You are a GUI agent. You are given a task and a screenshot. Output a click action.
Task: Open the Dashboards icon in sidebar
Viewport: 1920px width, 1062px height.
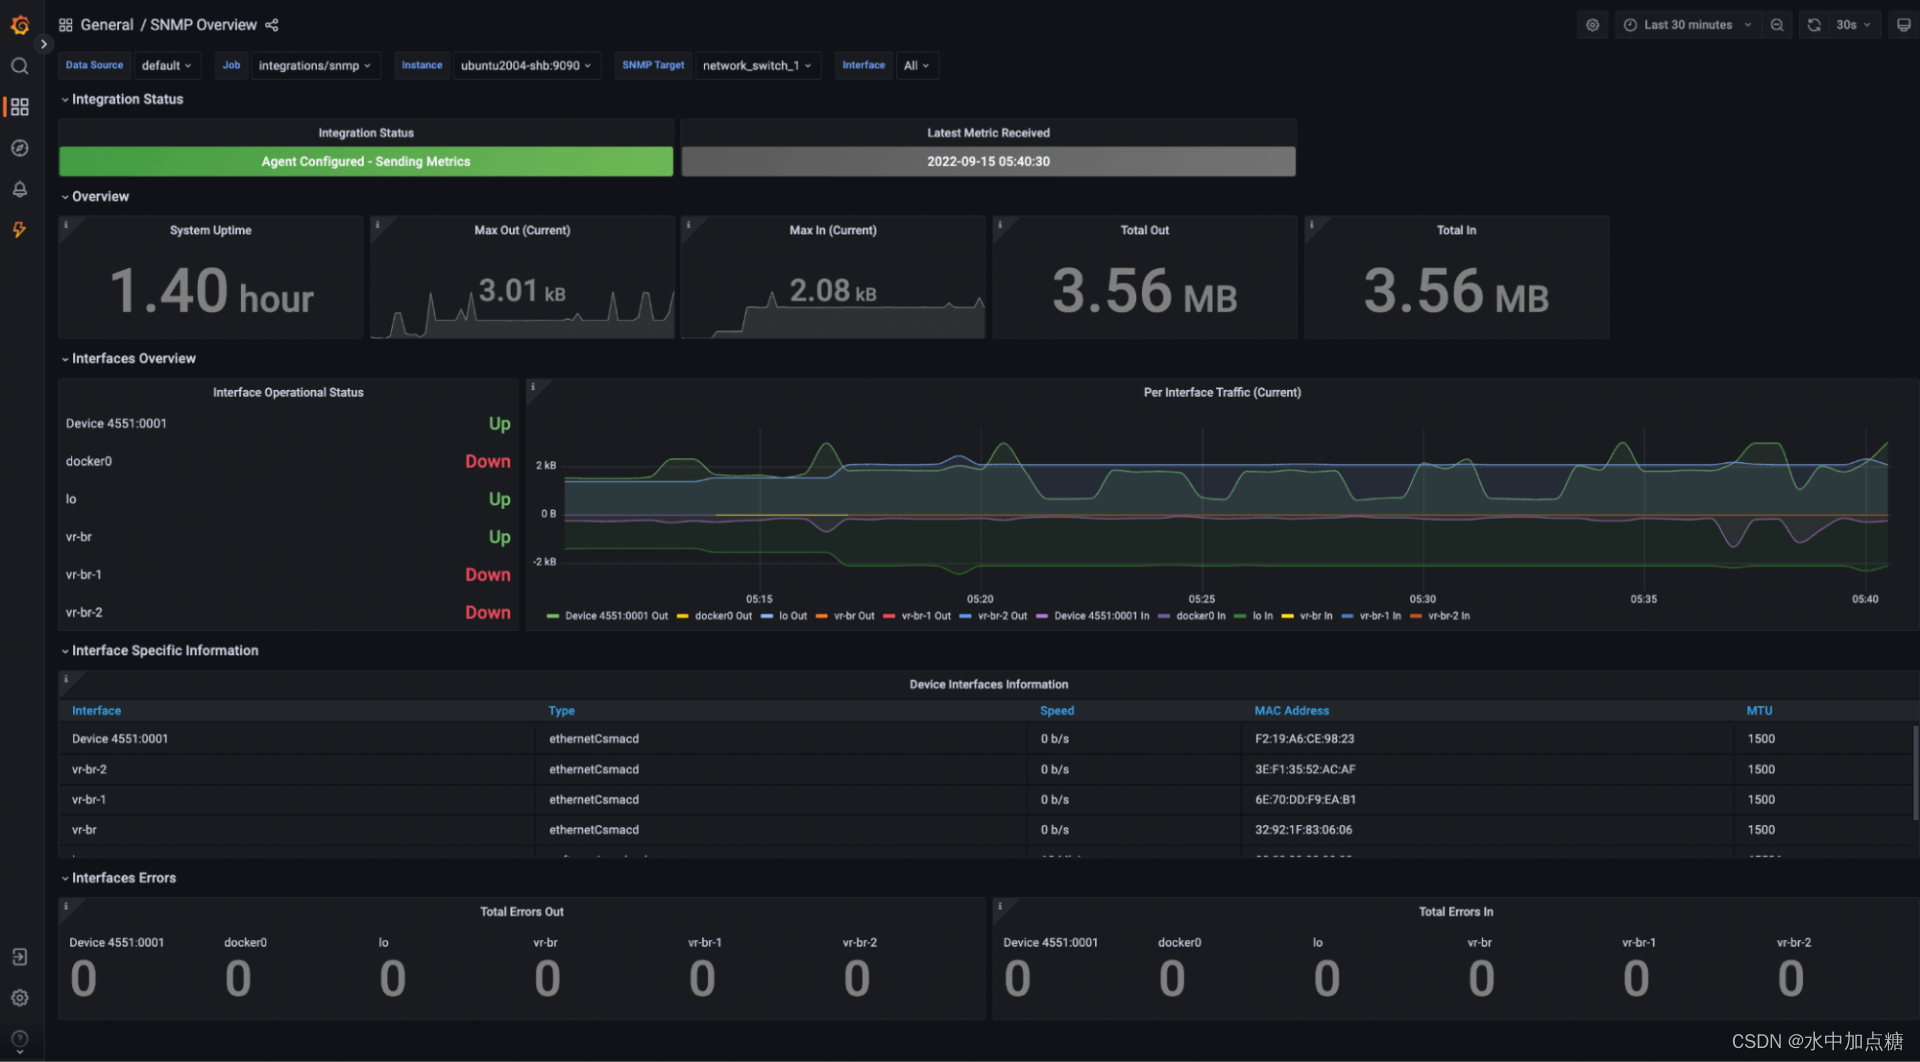(20, 107)
